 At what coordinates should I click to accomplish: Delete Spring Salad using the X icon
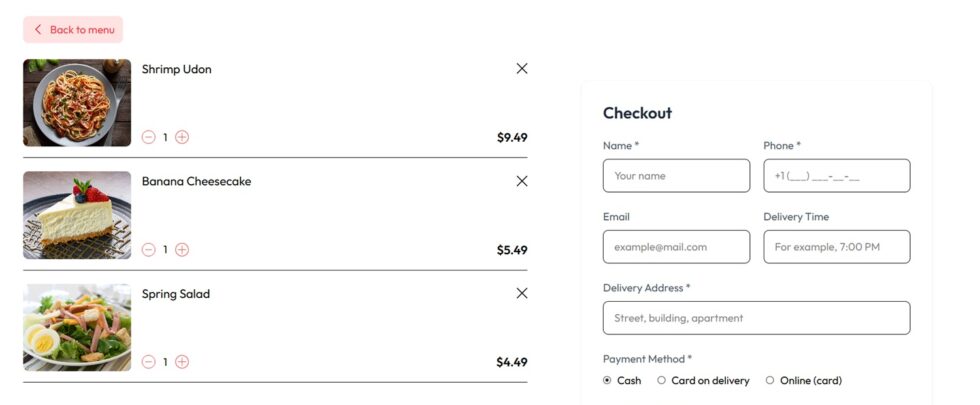522,293
